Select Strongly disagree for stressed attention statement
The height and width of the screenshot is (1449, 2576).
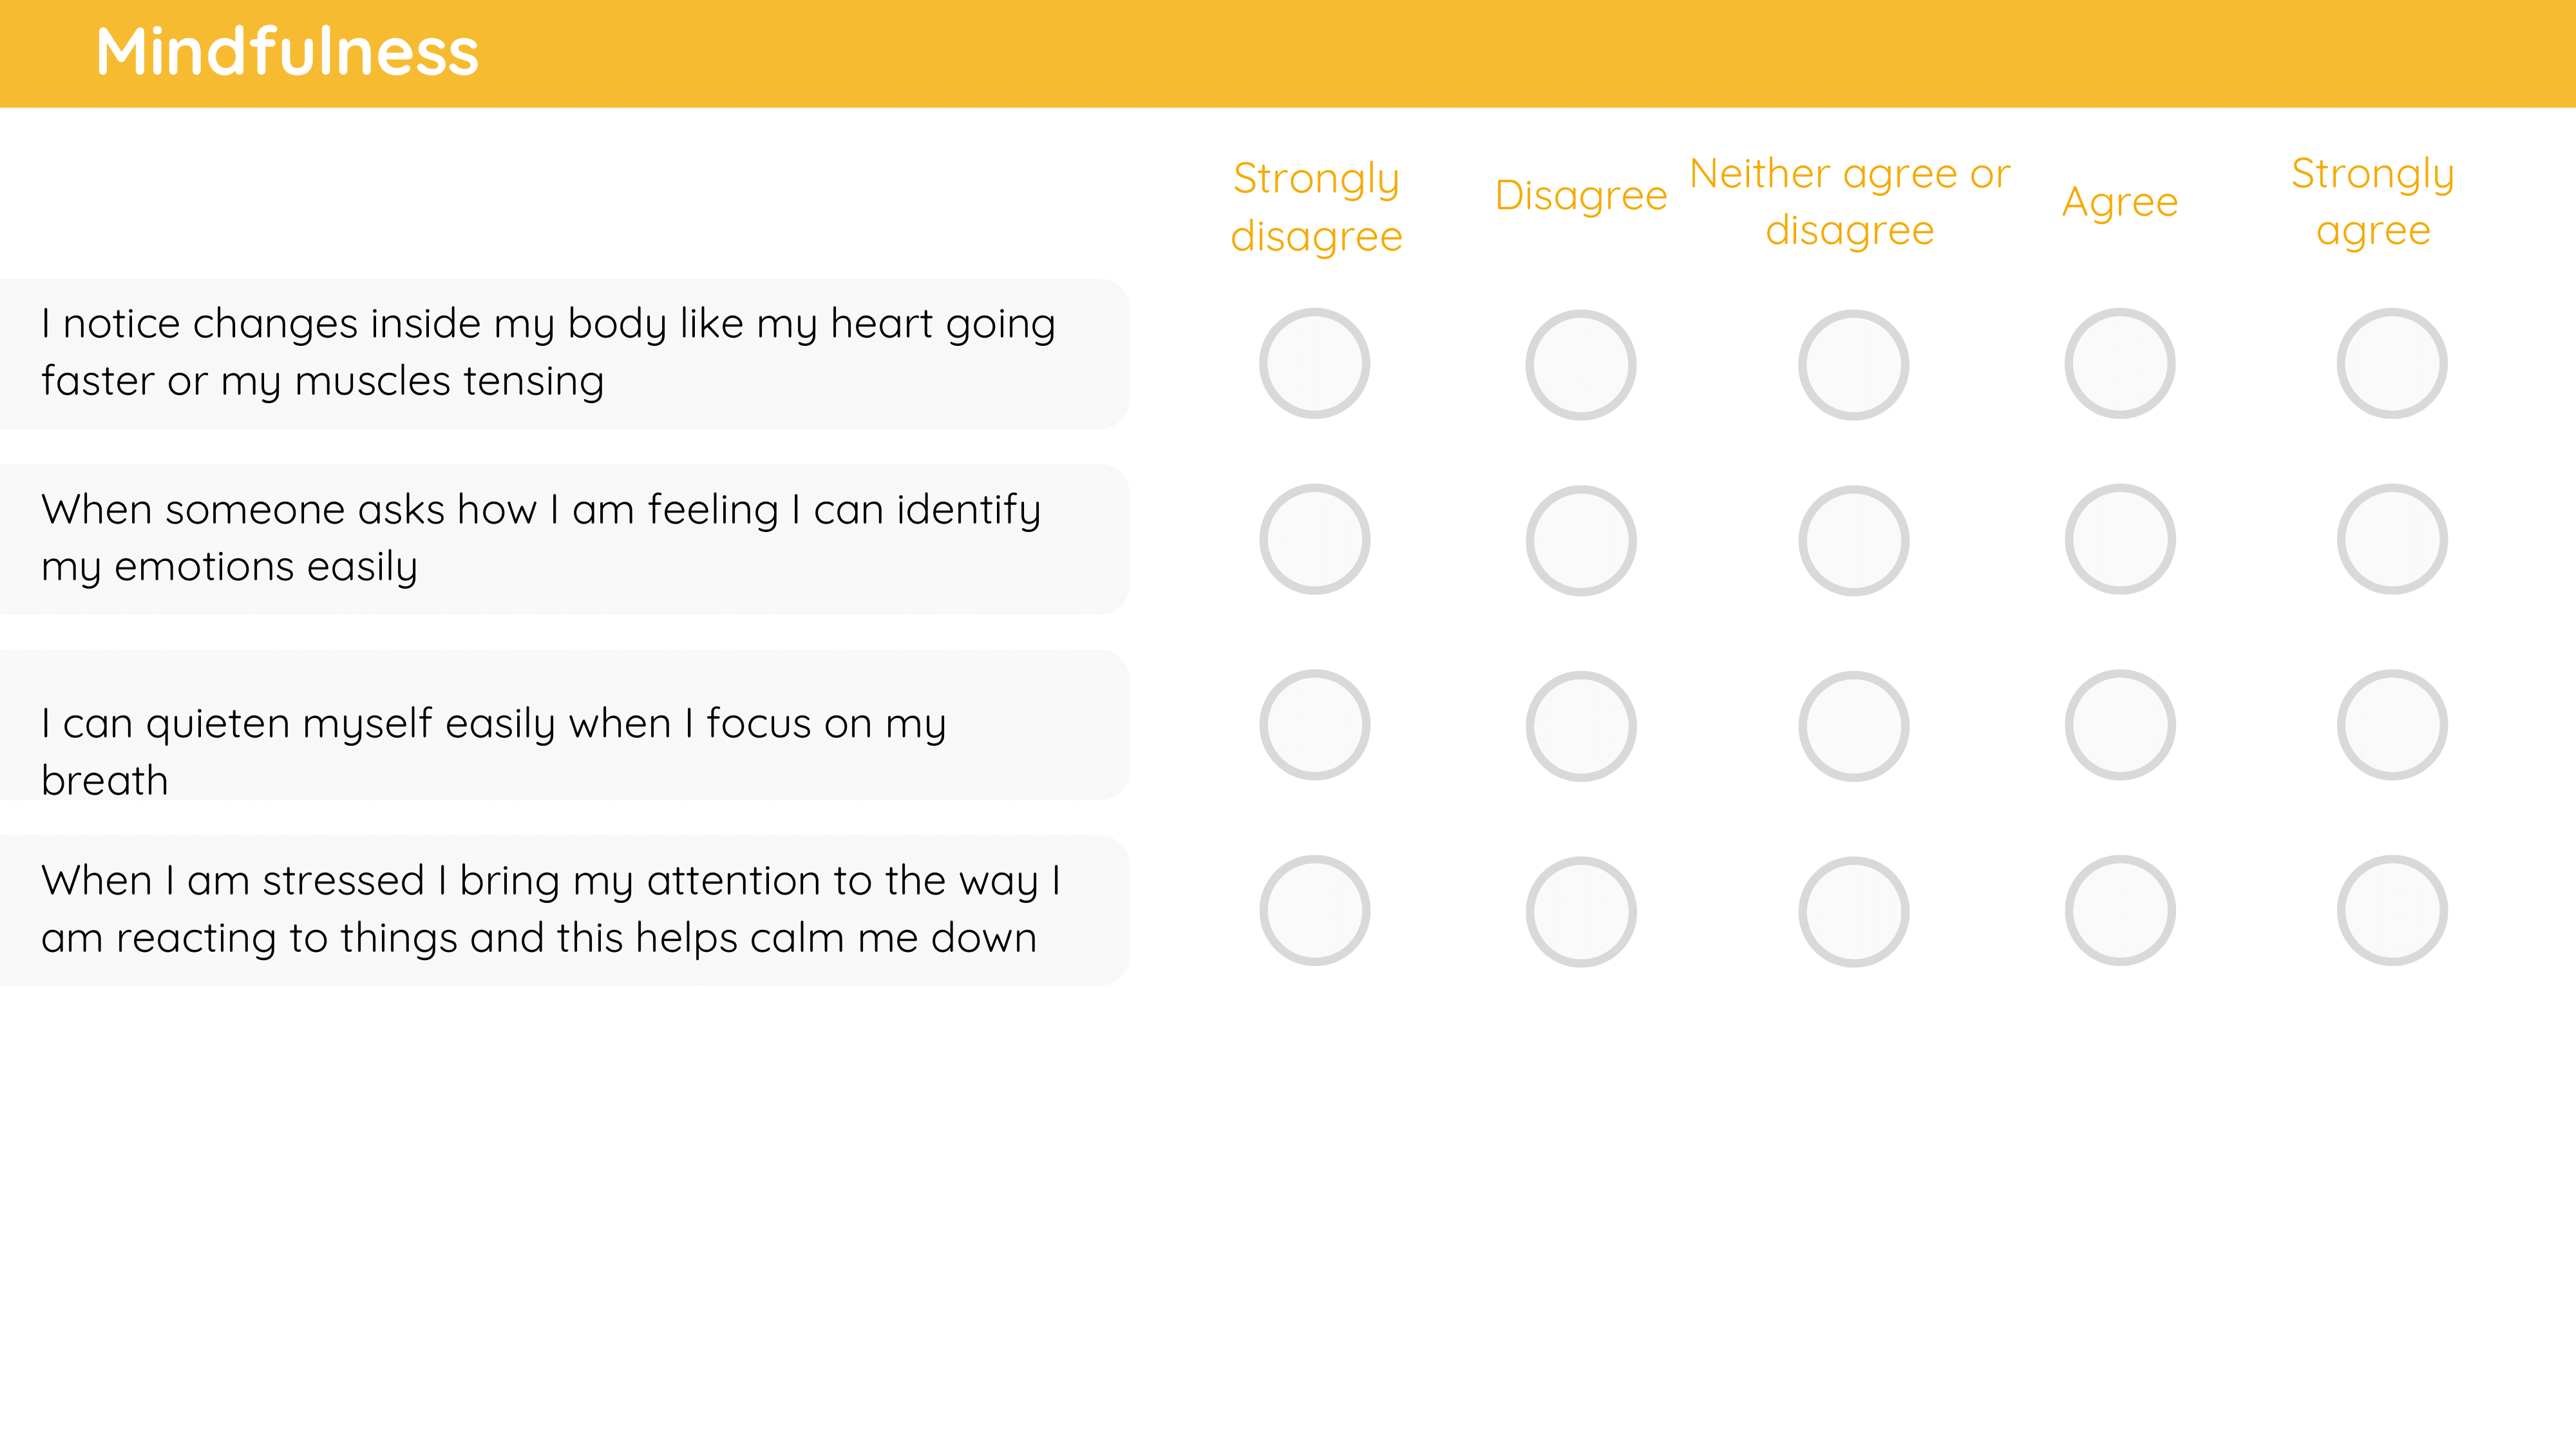click(x=1314, y=910)
